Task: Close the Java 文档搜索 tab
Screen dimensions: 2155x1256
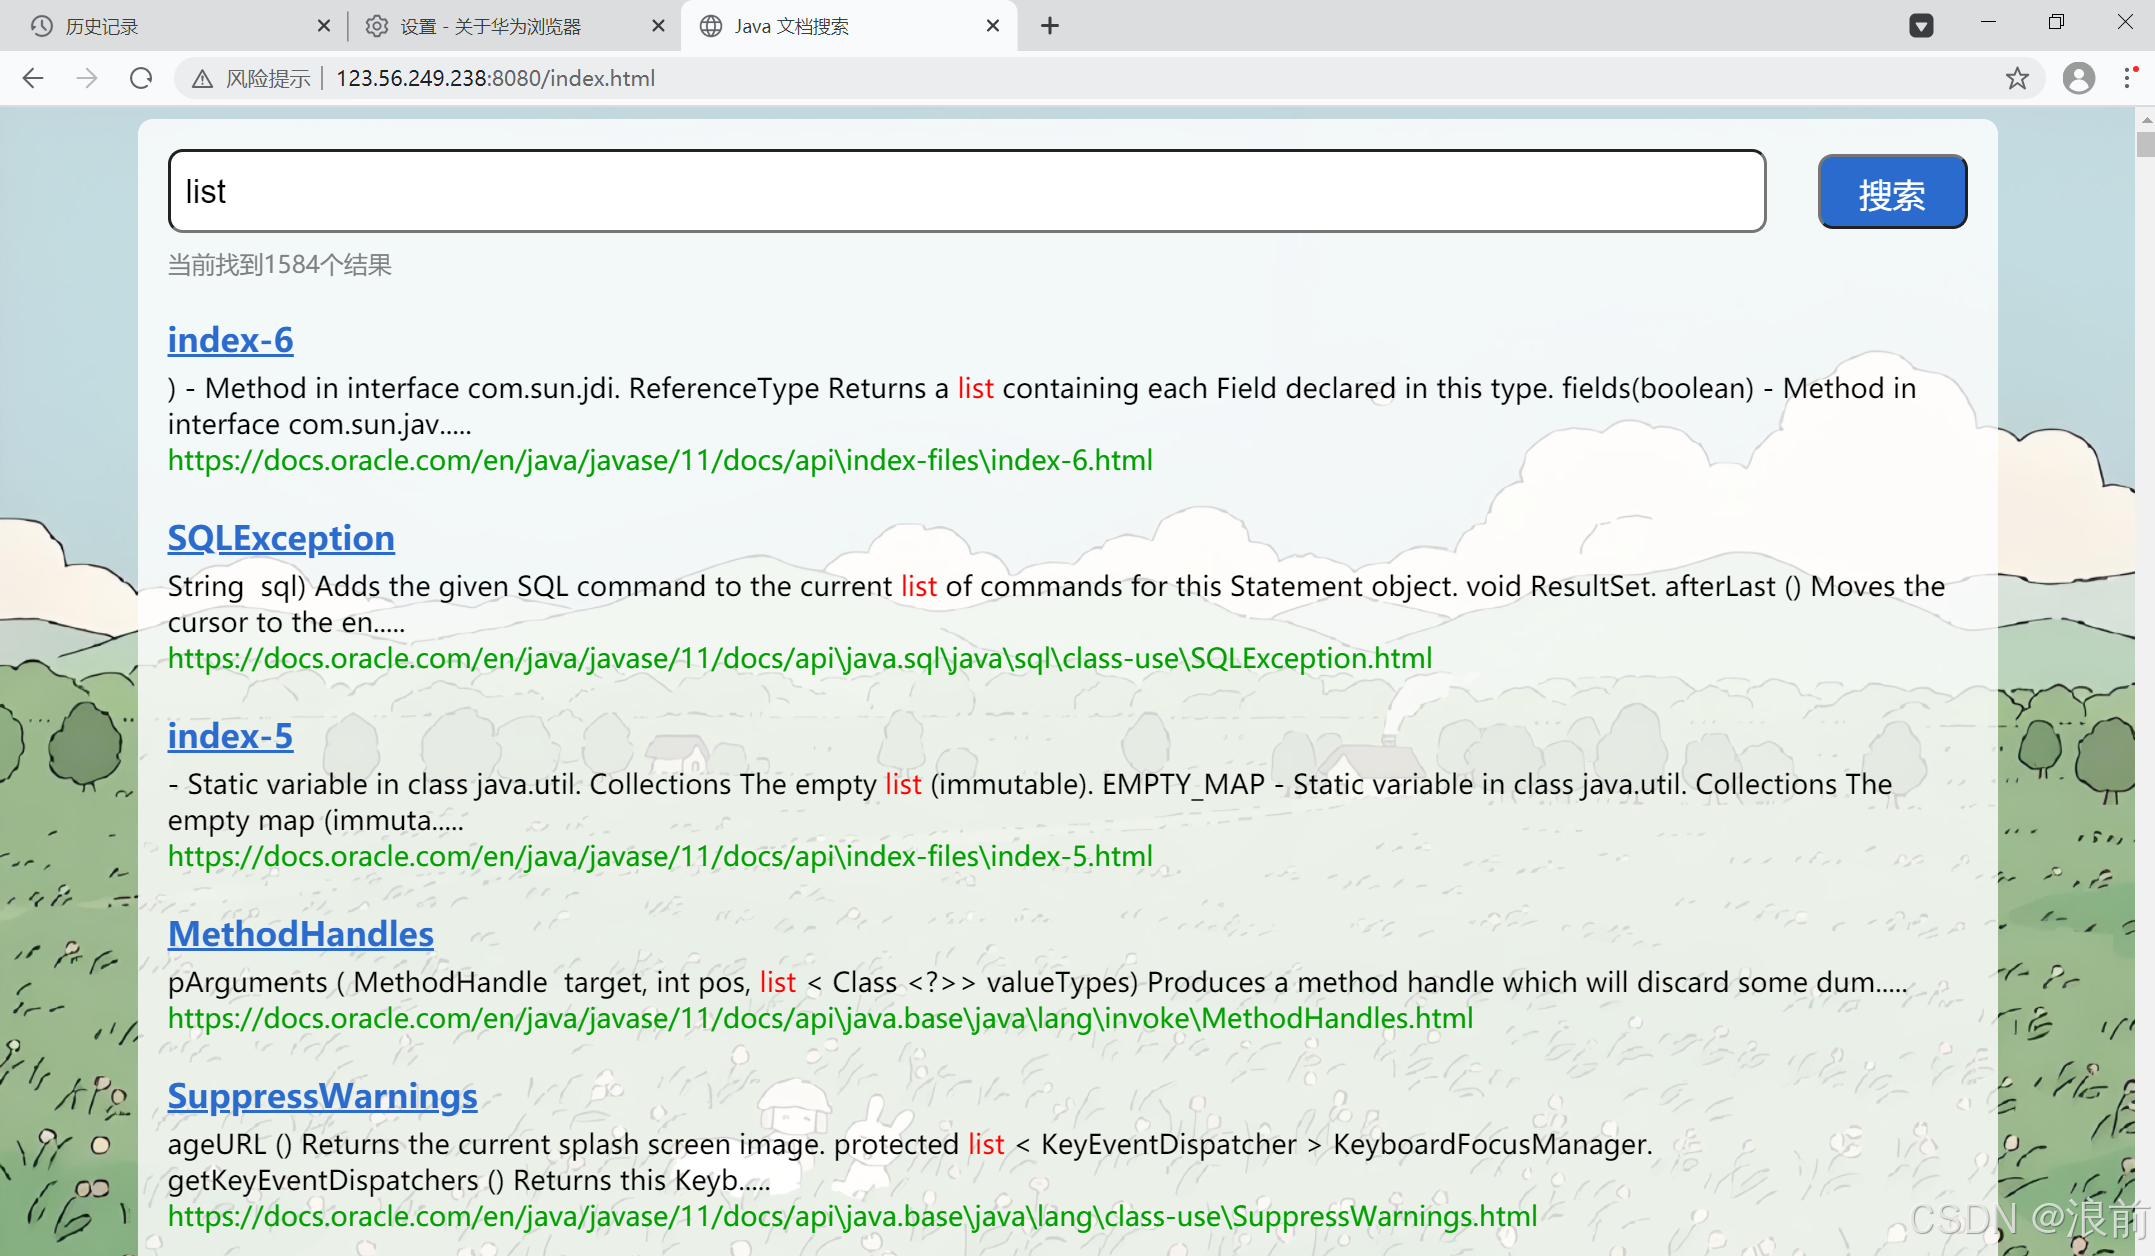Action: [x=993, y=26]
